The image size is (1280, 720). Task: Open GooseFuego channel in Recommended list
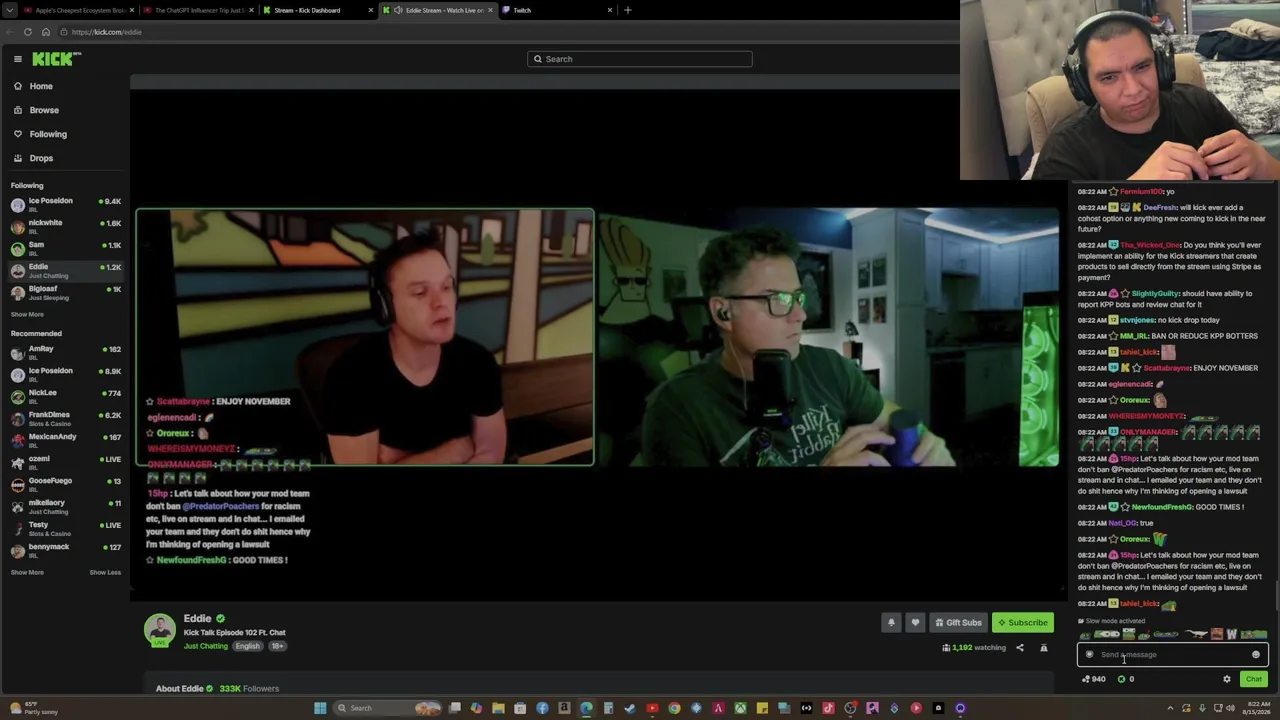point(65,485)
